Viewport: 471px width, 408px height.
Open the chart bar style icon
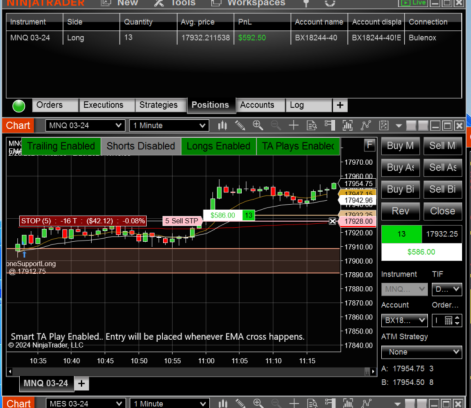tap(222, 126)
